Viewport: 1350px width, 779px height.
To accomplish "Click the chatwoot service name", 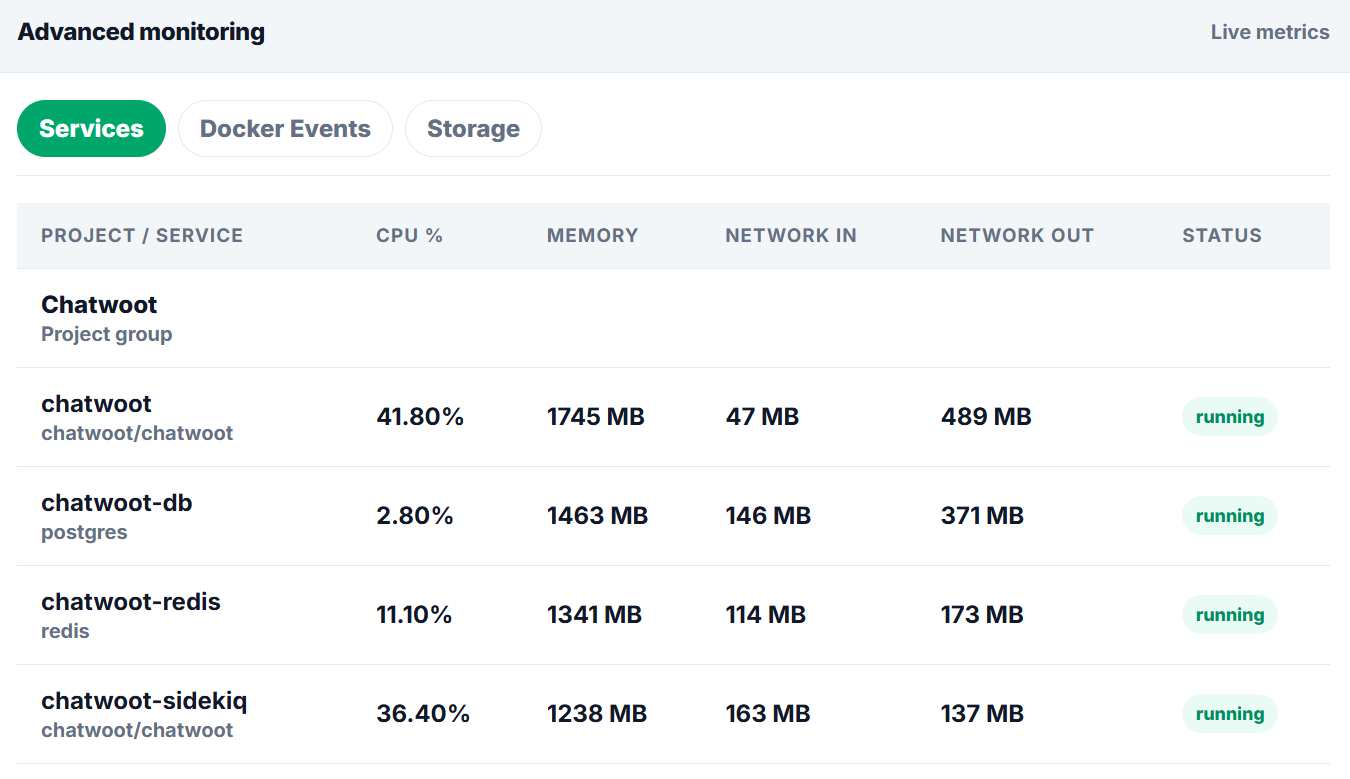I will click(96, 404).
